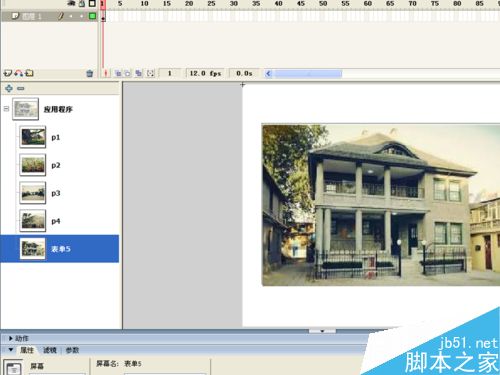Click the 0.0s elapsed time display
This screenshot has width=500, height=375.
point(244,73)
